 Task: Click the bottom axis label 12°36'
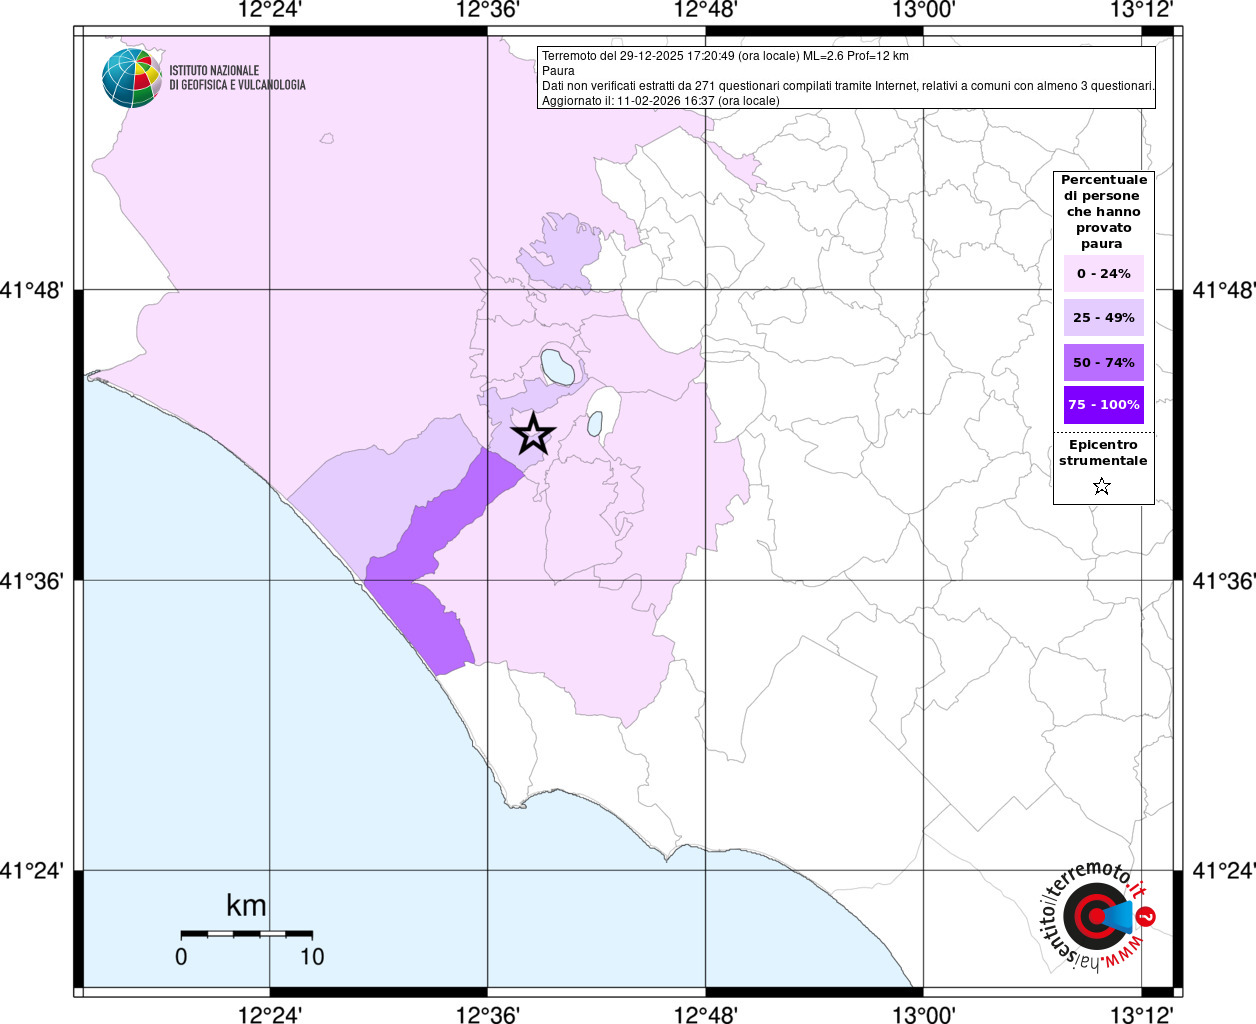pyautogui.click(x=488, y=1014)
